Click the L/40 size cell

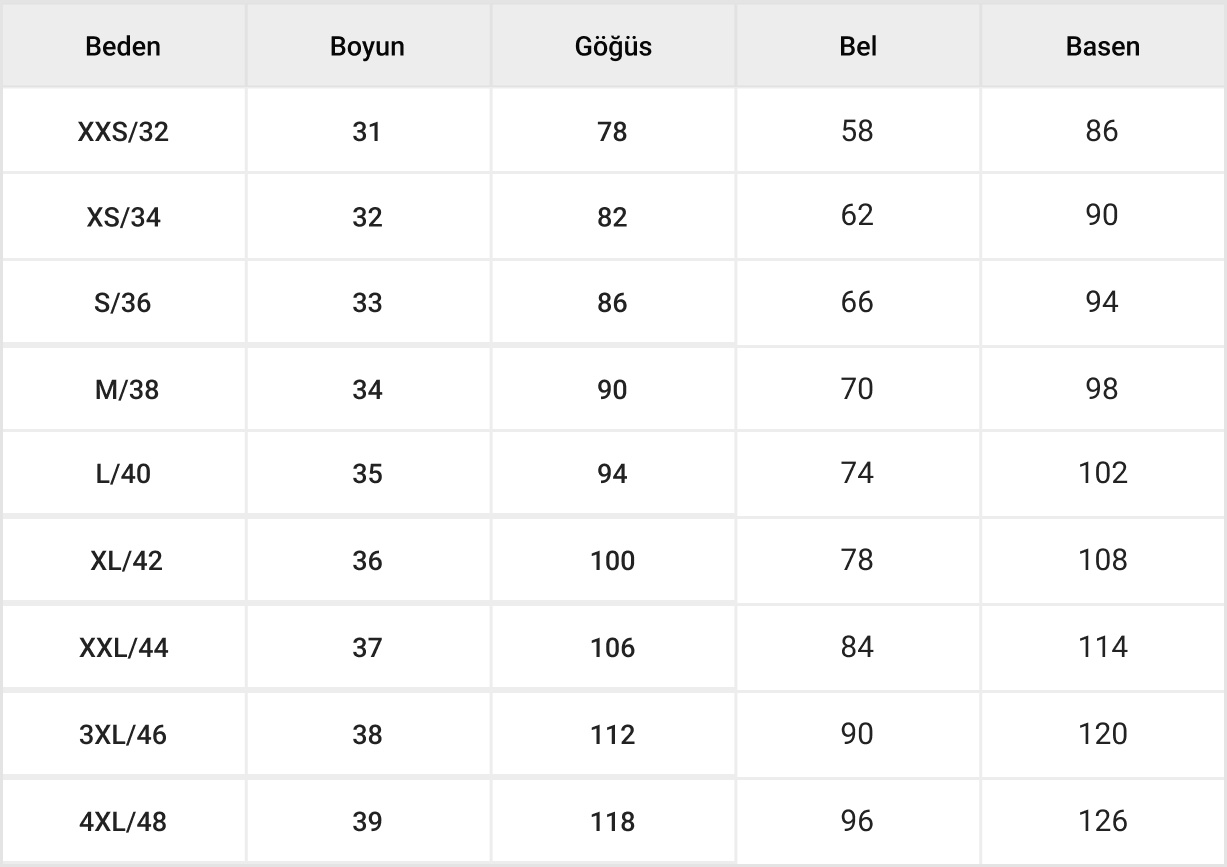click(x=123, y=474)
